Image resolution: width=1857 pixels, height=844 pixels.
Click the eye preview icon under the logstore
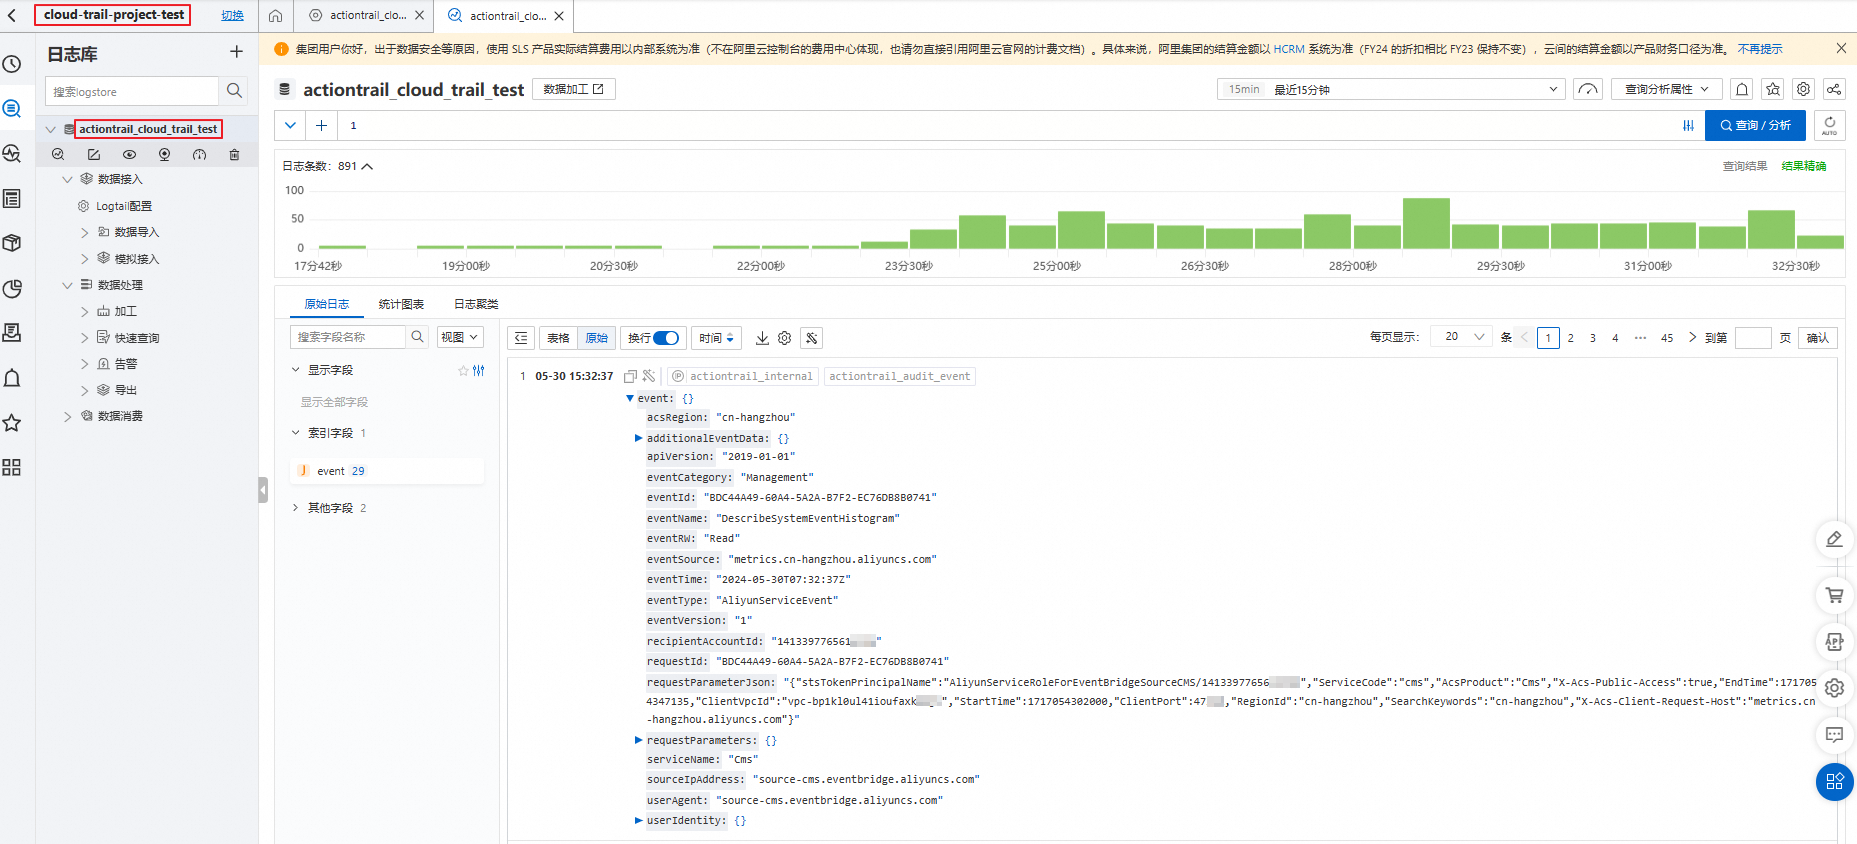[x=129, y=154]
